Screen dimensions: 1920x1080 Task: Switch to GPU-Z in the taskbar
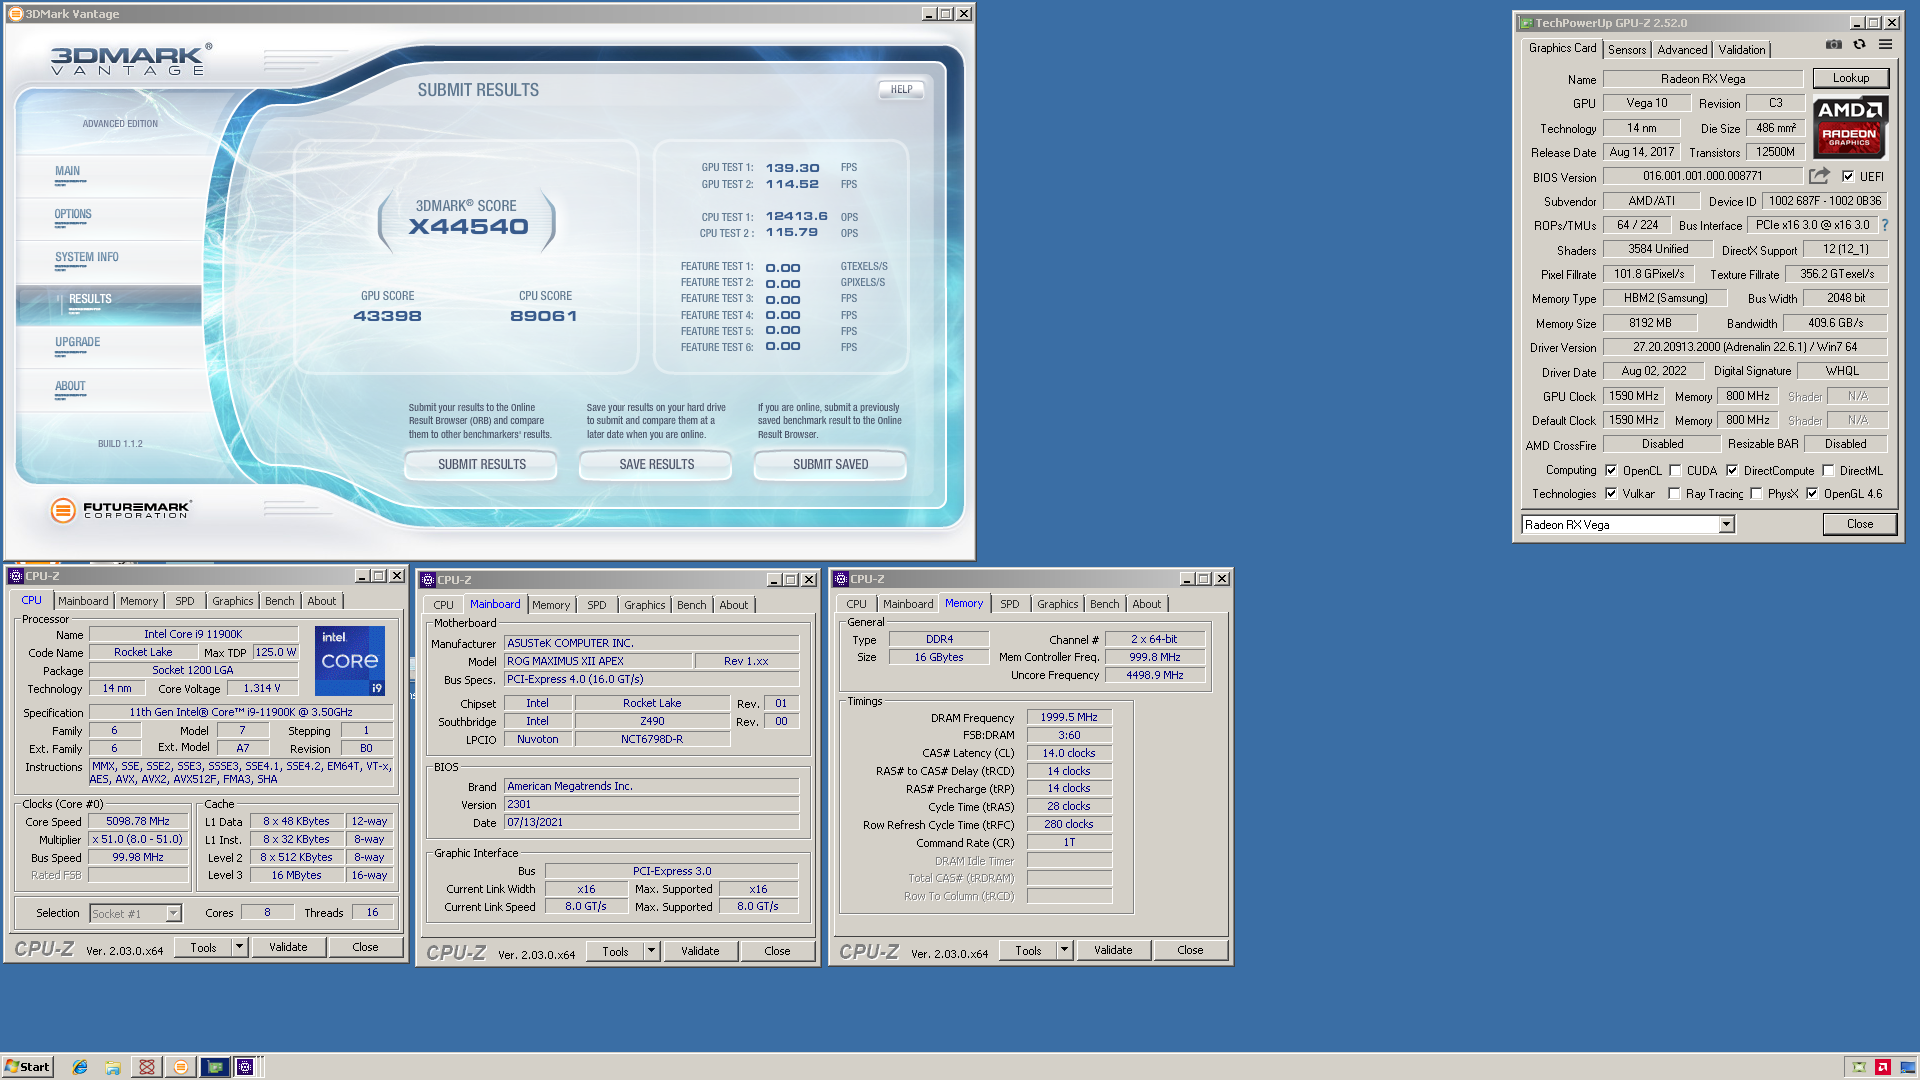click(x=214, y=1067)
